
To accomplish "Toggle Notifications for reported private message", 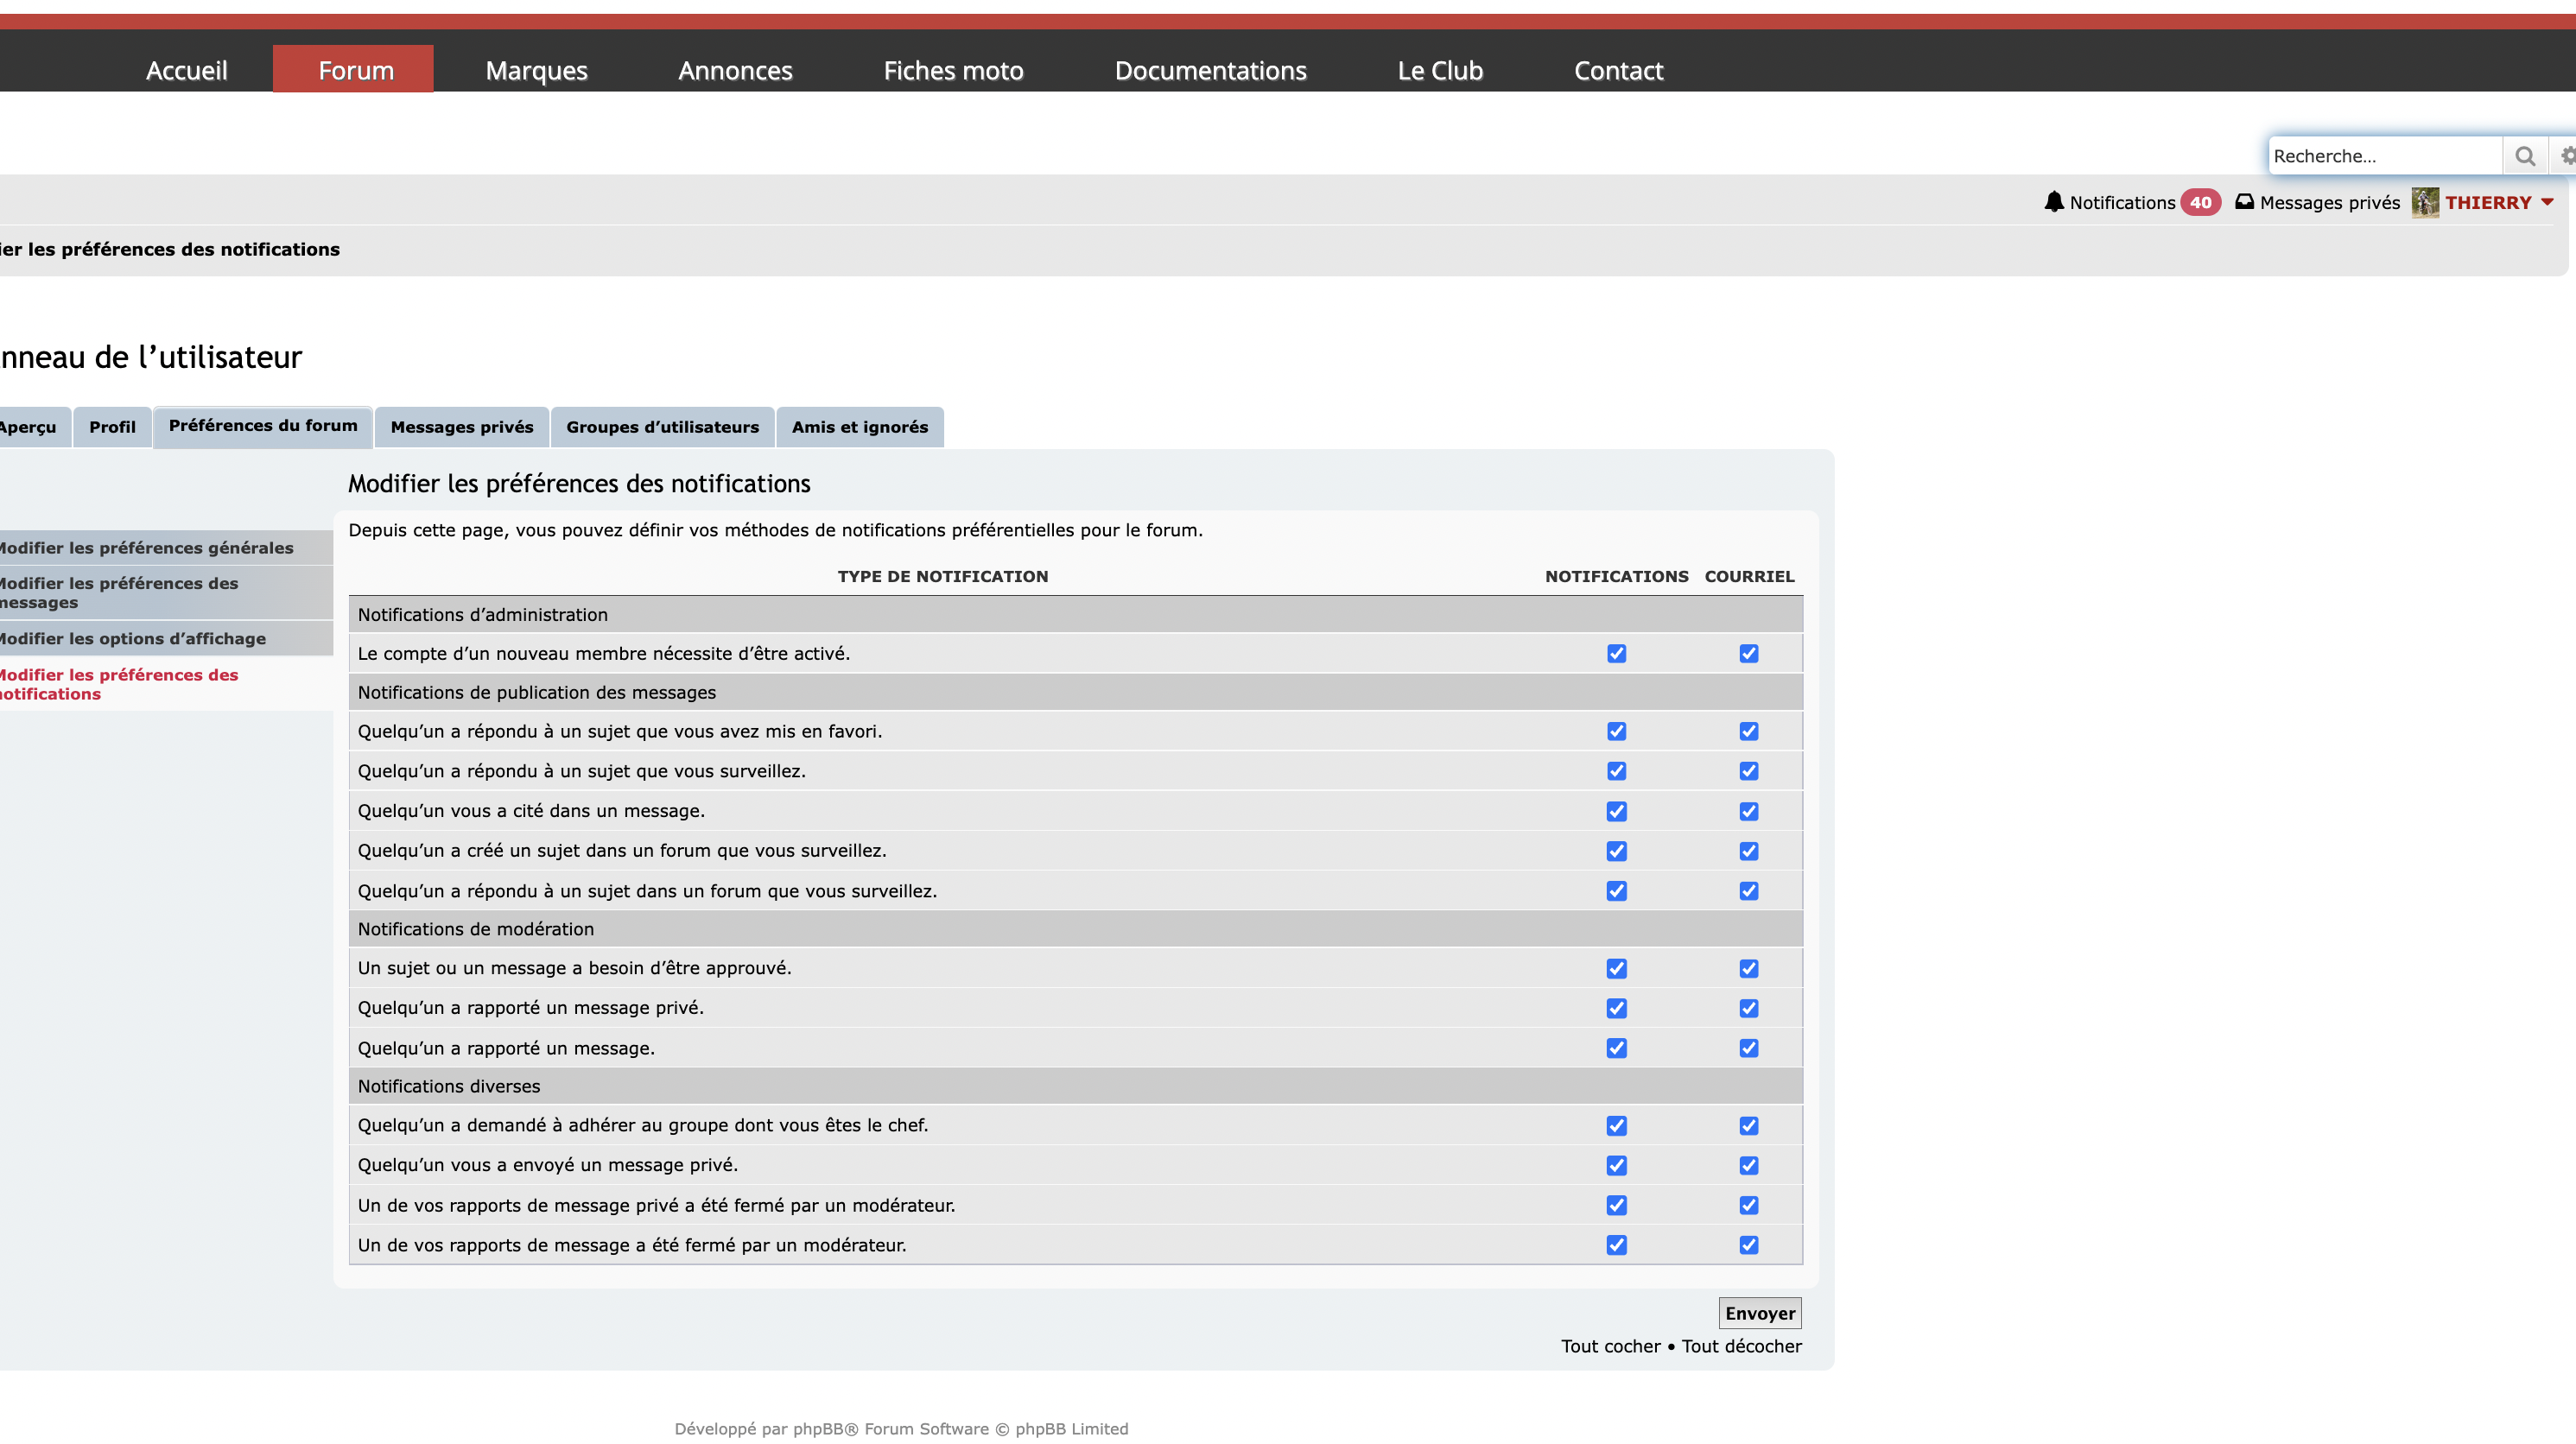I will tap(1616, 1008).
